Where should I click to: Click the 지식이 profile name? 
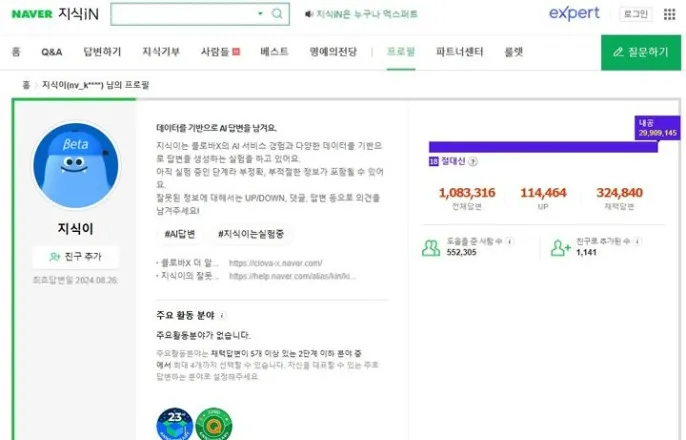[75, 228]
